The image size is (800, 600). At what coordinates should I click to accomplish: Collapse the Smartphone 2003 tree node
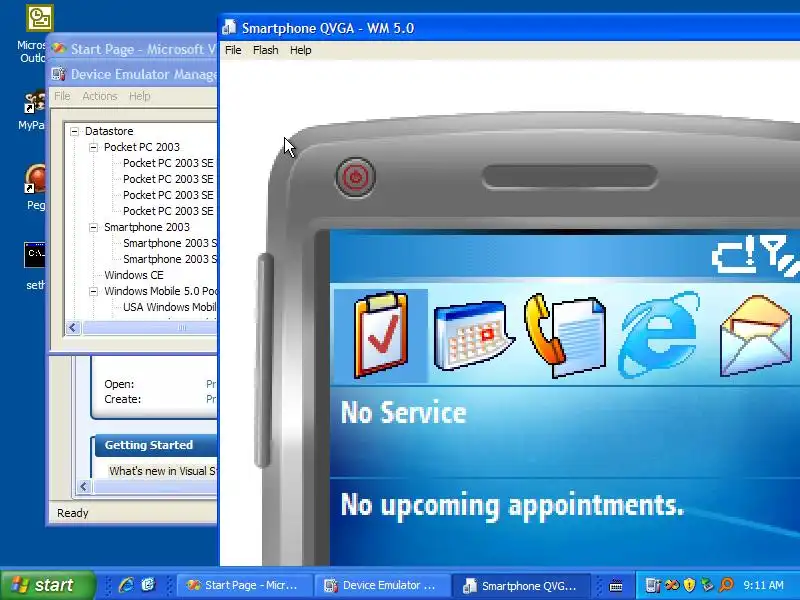[93, 228]
